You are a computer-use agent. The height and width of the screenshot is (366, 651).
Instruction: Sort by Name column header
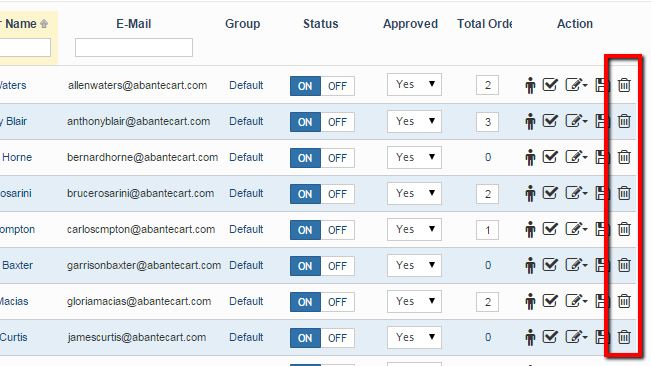pyautogui.click(x=21, y=24)
